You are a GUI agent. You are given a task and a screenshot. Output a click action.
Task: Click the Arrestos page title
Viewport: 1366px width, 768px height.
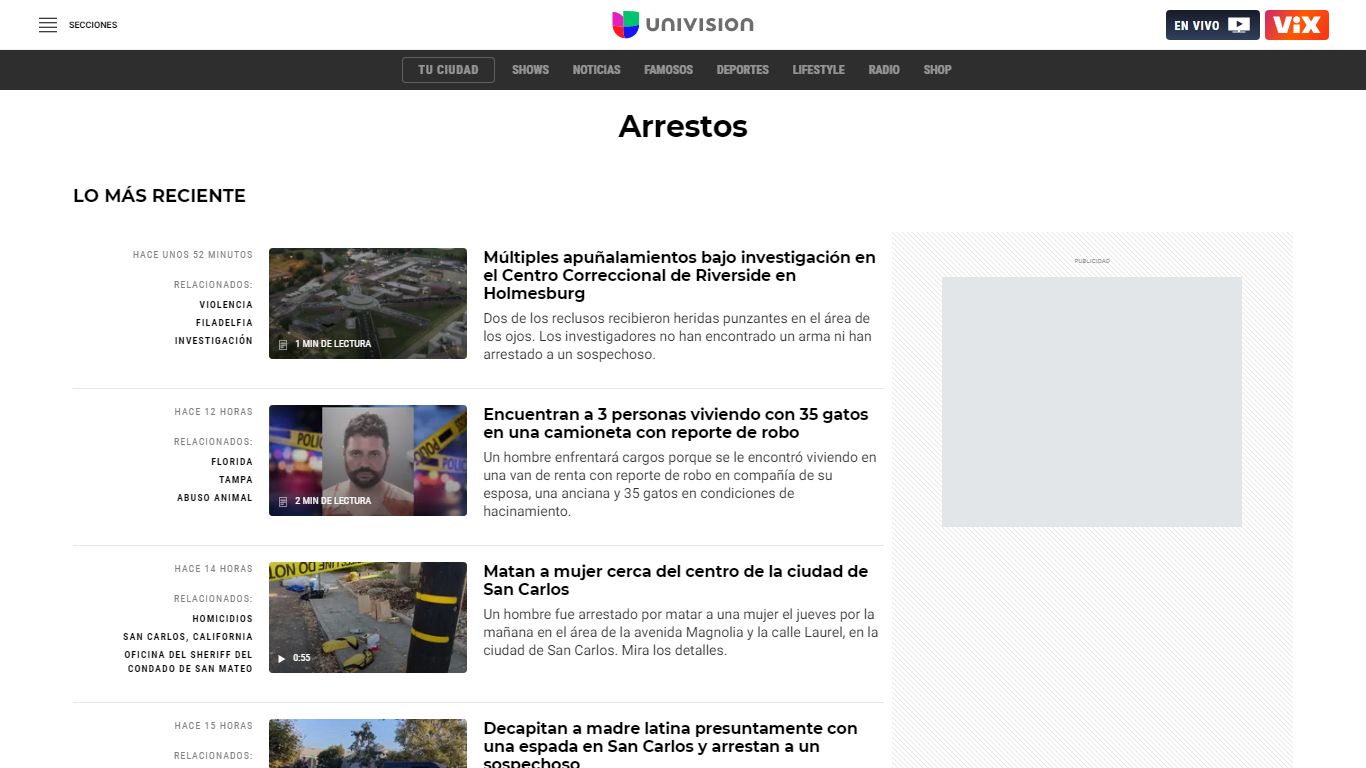[x=683, y=127]
